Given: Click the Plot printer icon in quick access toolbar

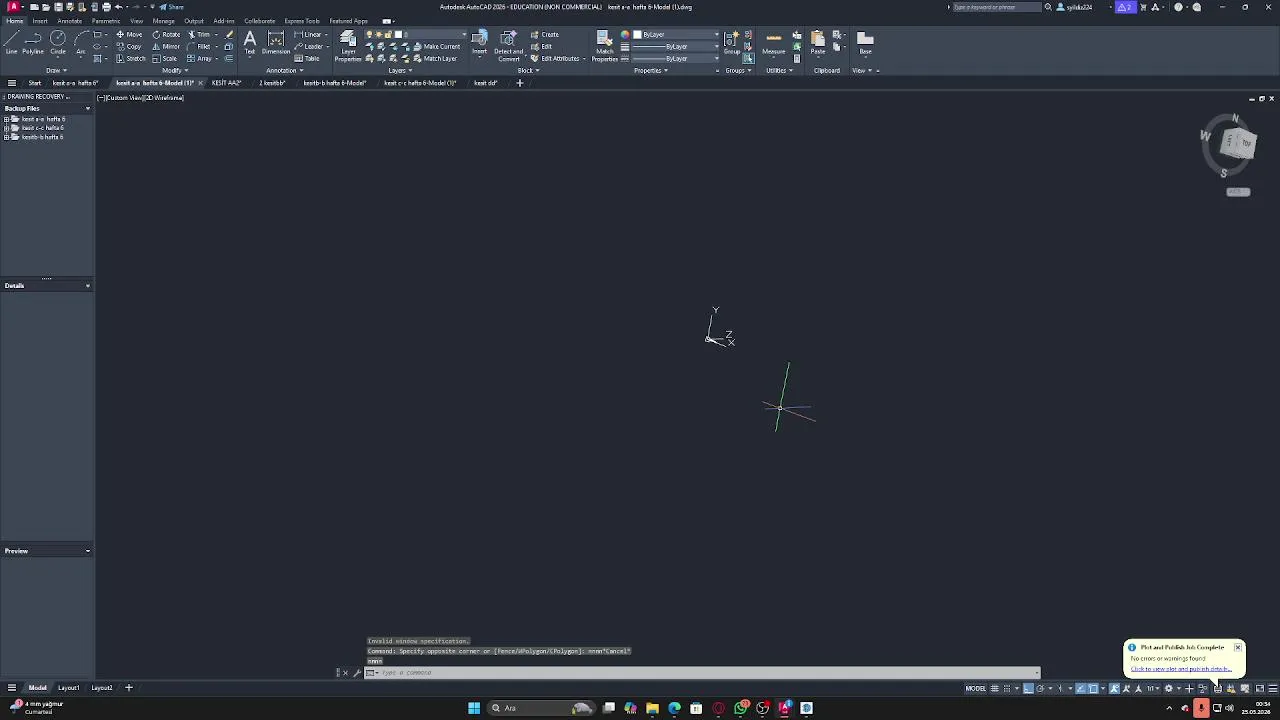Looking at the screenshot, I should coord(106,7).
